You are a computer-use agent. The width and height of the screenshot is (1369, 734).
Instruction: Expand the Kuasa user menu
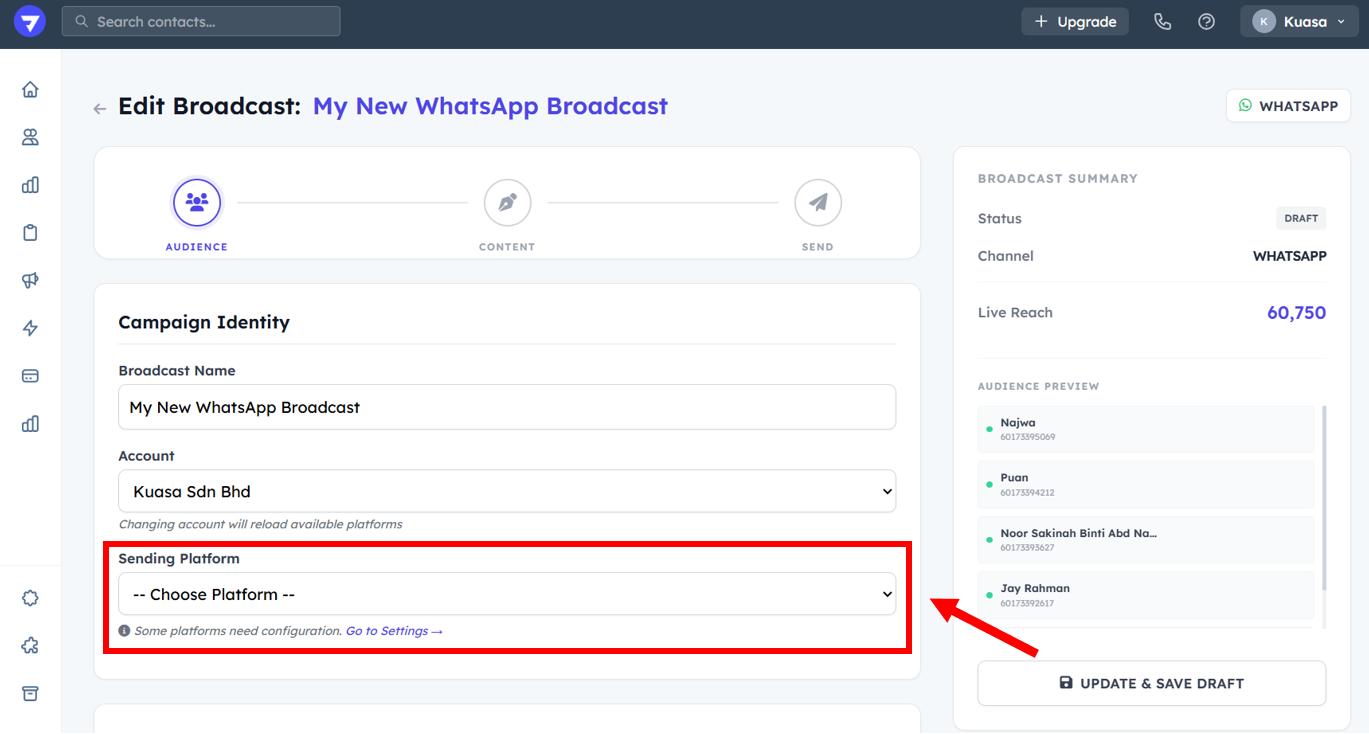(1298, 22)
